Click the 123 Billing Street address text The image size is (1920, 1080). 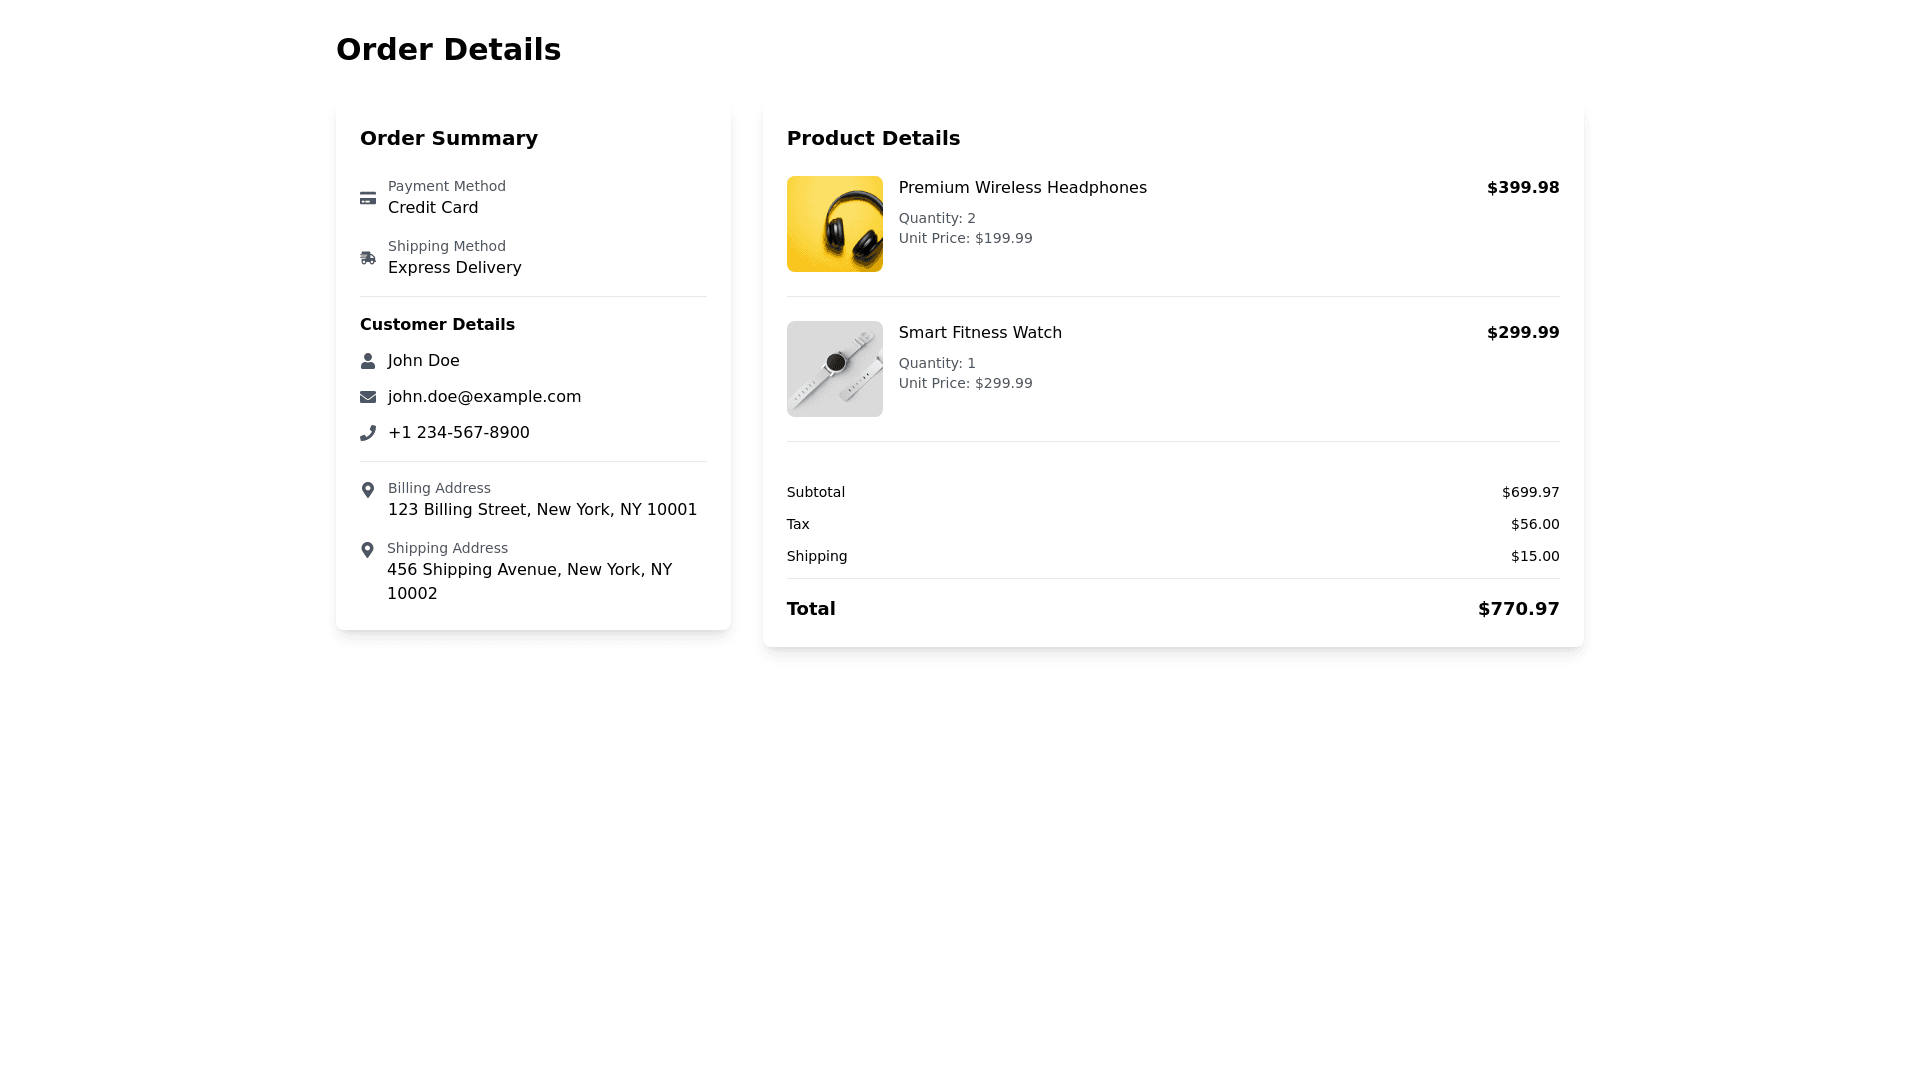tap(542, 510)
